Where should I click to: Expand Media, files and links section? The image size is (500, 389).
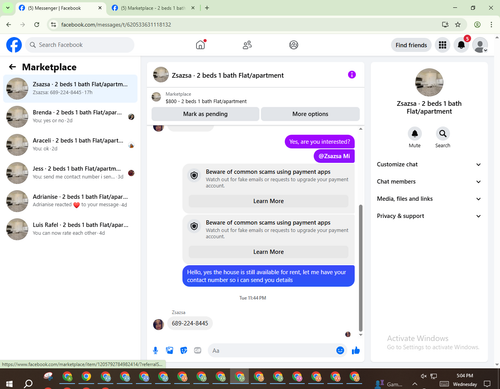[x=429, y=199]
